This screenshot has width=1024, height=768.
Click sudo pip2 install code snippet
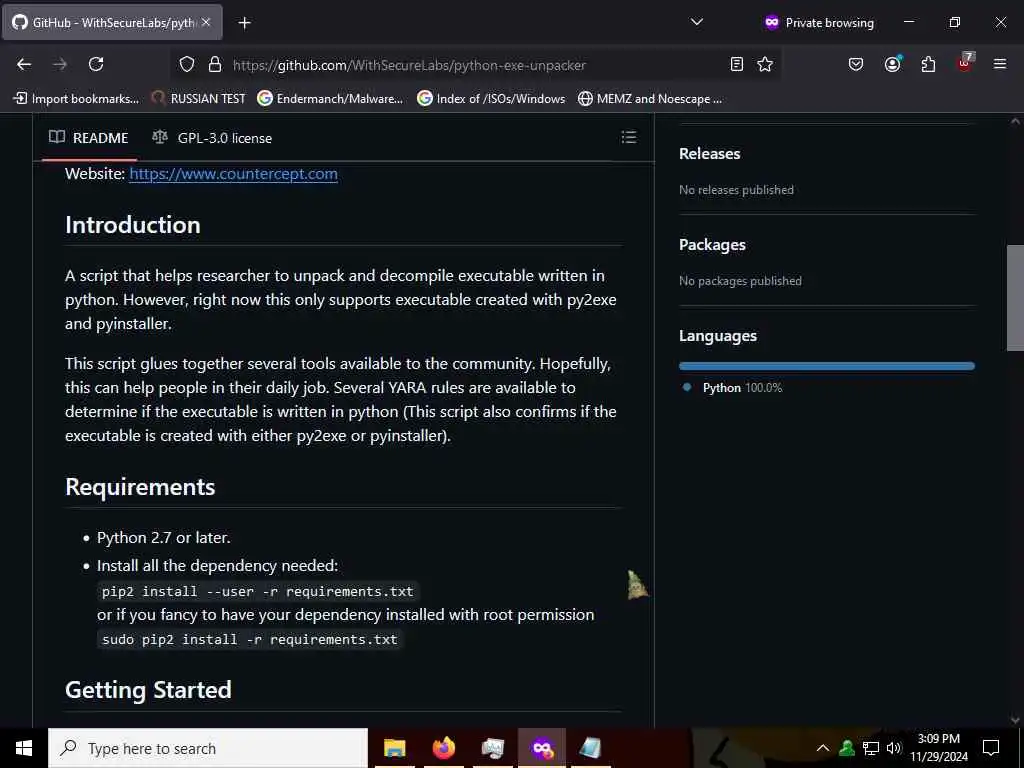click(x=249, y=639)
